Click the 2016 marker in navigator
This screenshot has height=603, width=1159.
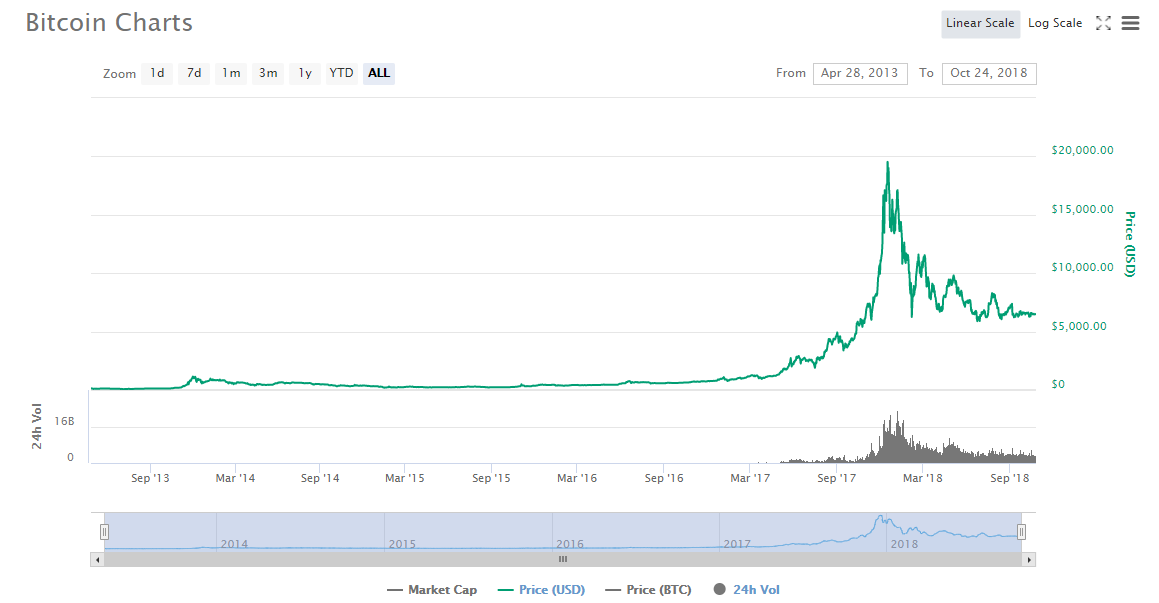click(x=570, y=544)
